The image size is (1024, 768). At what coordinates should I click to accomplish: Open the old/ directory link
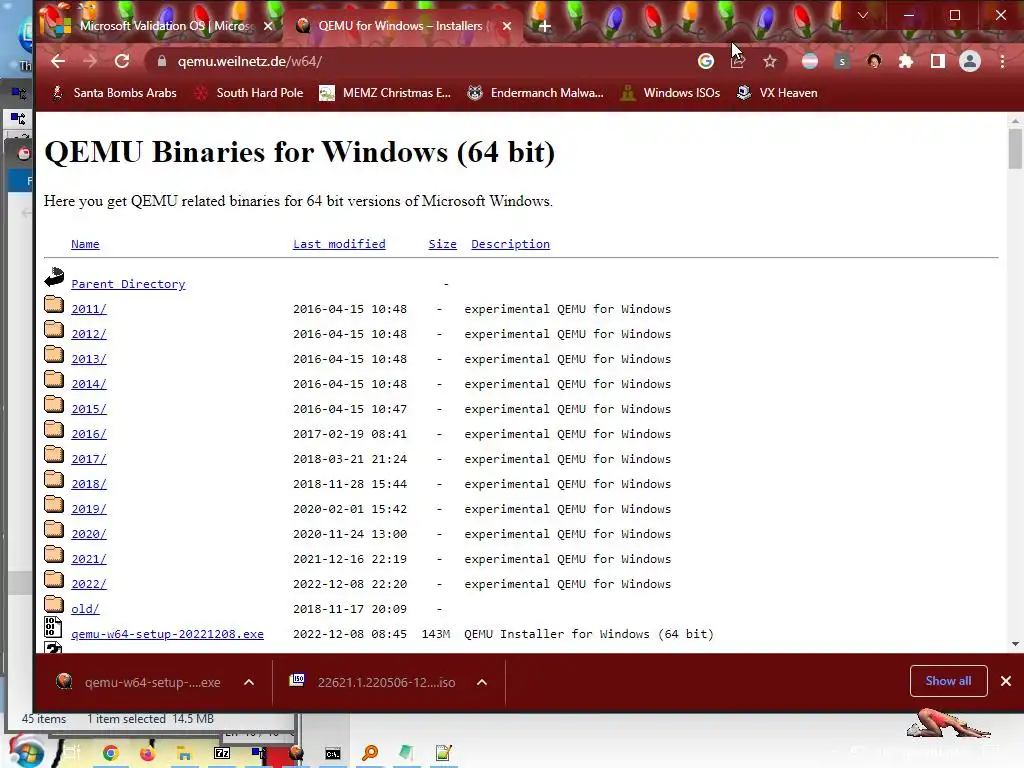(x=85, y=609)
